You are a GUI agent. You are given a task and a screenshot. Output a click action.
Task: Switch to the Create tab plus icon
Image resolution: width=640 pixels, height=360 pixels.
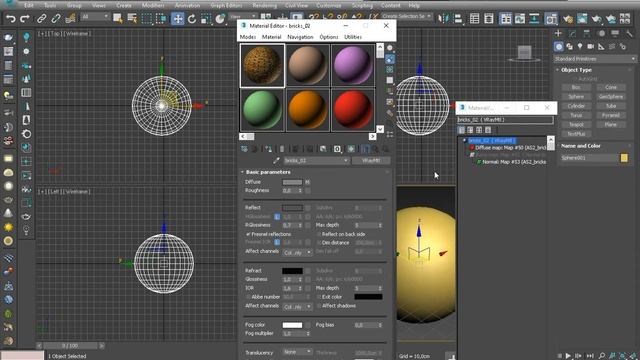(x=558, y=33)
